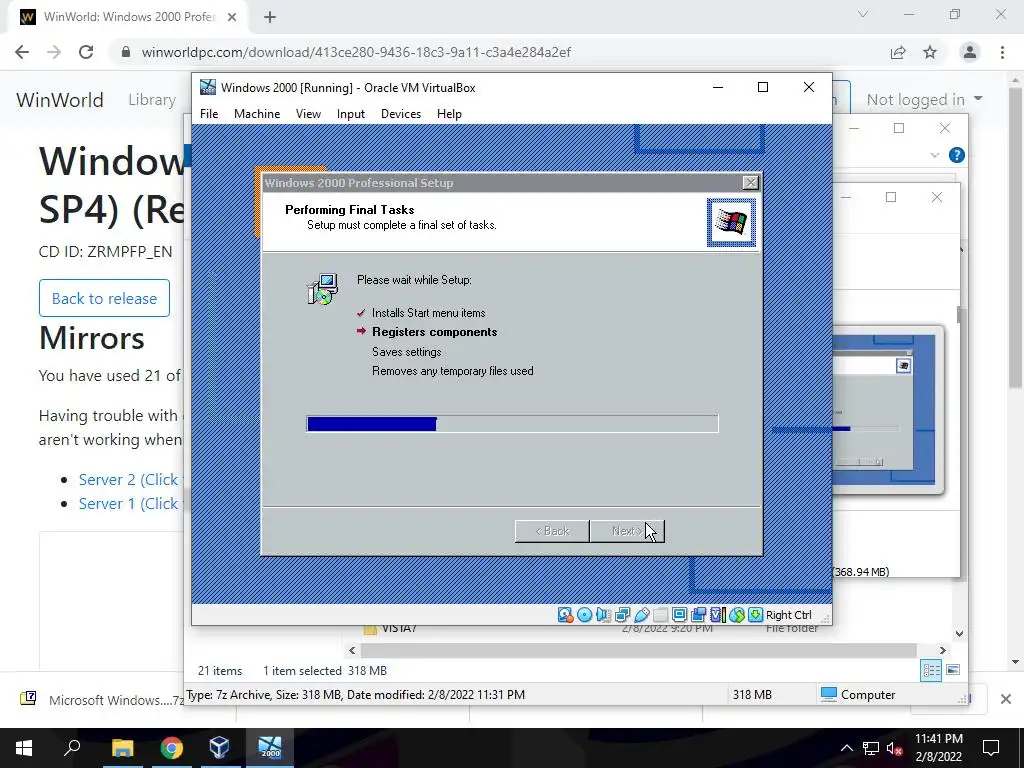Expand the File Explorer ribbon chevron
Screen dimensions: 1024x768
point(935,155)
